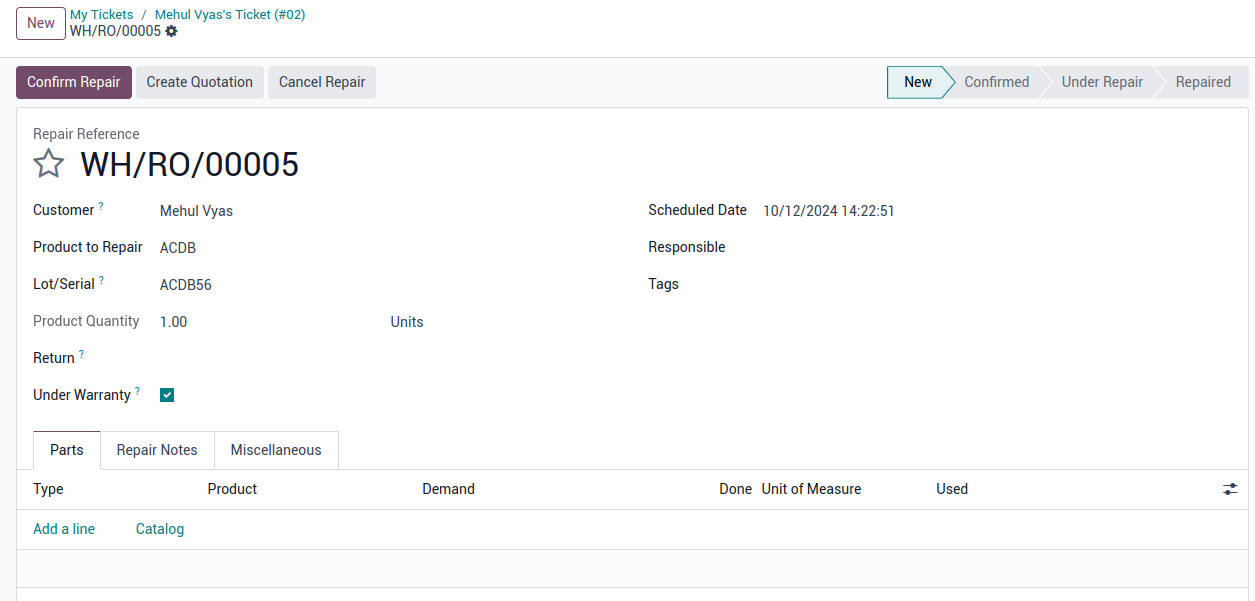
Task: Show Customer field help tooltip icon
Action: pyautogui.click(x=101, y=206)
